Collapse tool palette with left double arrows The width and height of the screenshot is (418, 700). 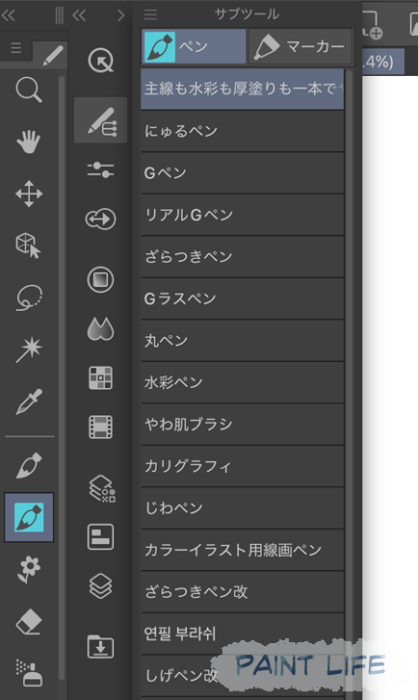coord(8,16)
